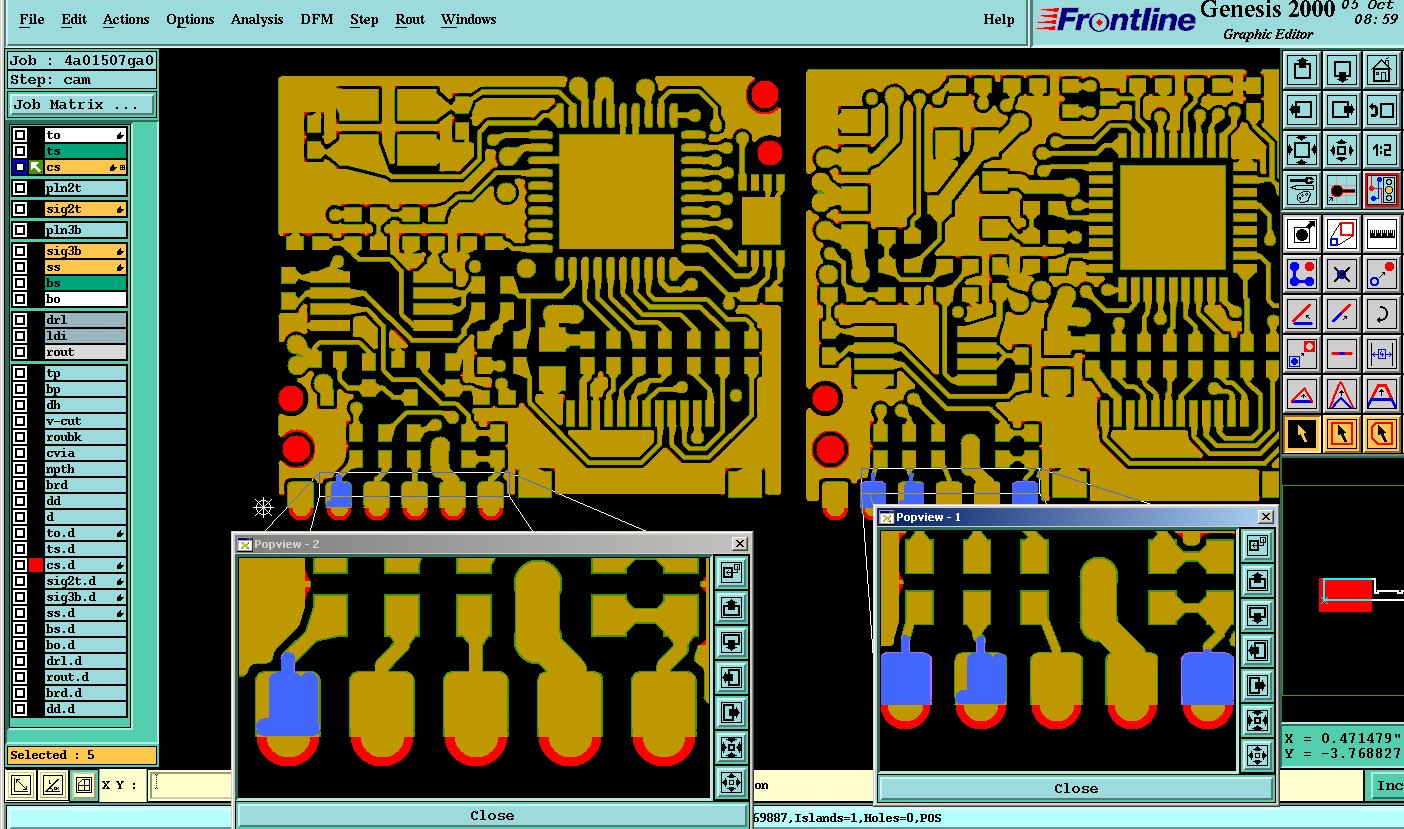Viewport: 1404px width, 829px height.
Task: Select the connected blue-red dots net tool
Action: click(x=1302, y=273)
